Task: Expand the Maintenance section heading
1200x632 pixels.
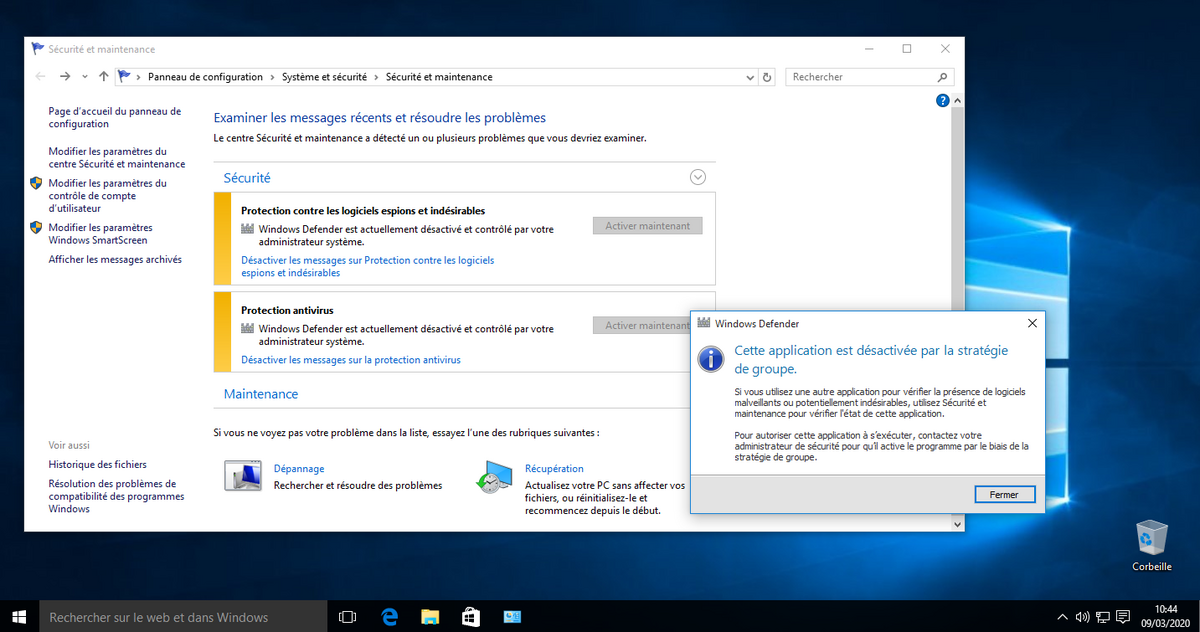Action: tap(261, 394)
